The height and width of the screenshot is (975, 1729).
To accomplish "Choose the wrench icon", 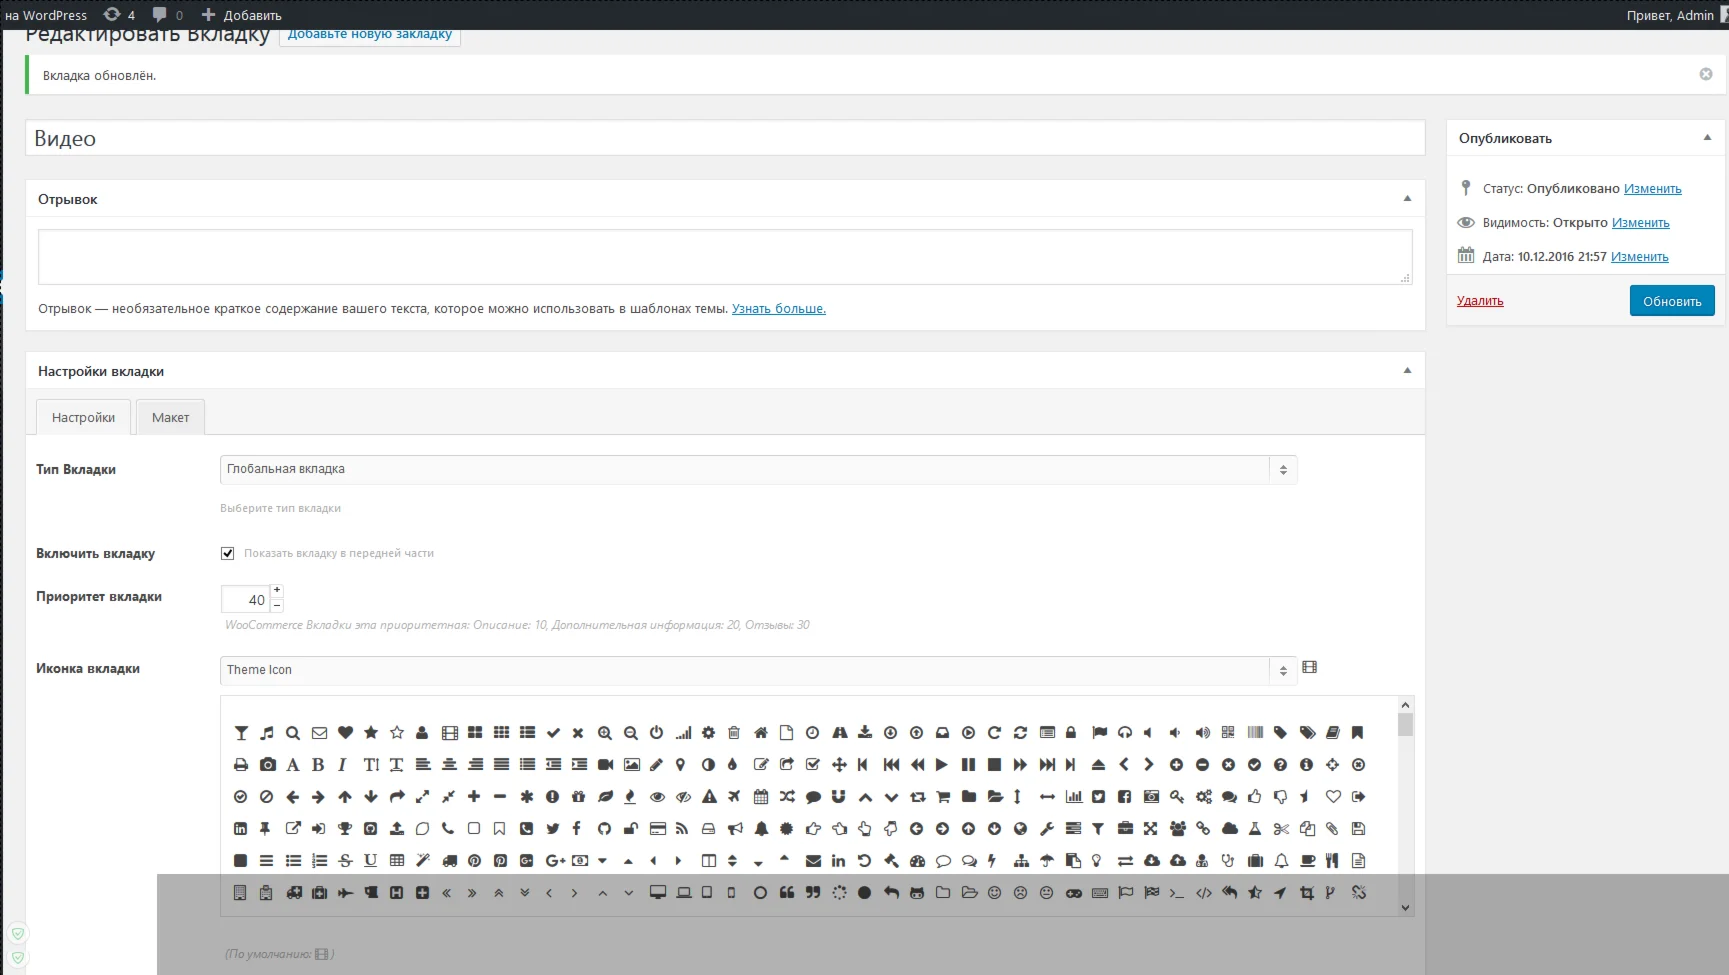I will [x=1047, y=829].
